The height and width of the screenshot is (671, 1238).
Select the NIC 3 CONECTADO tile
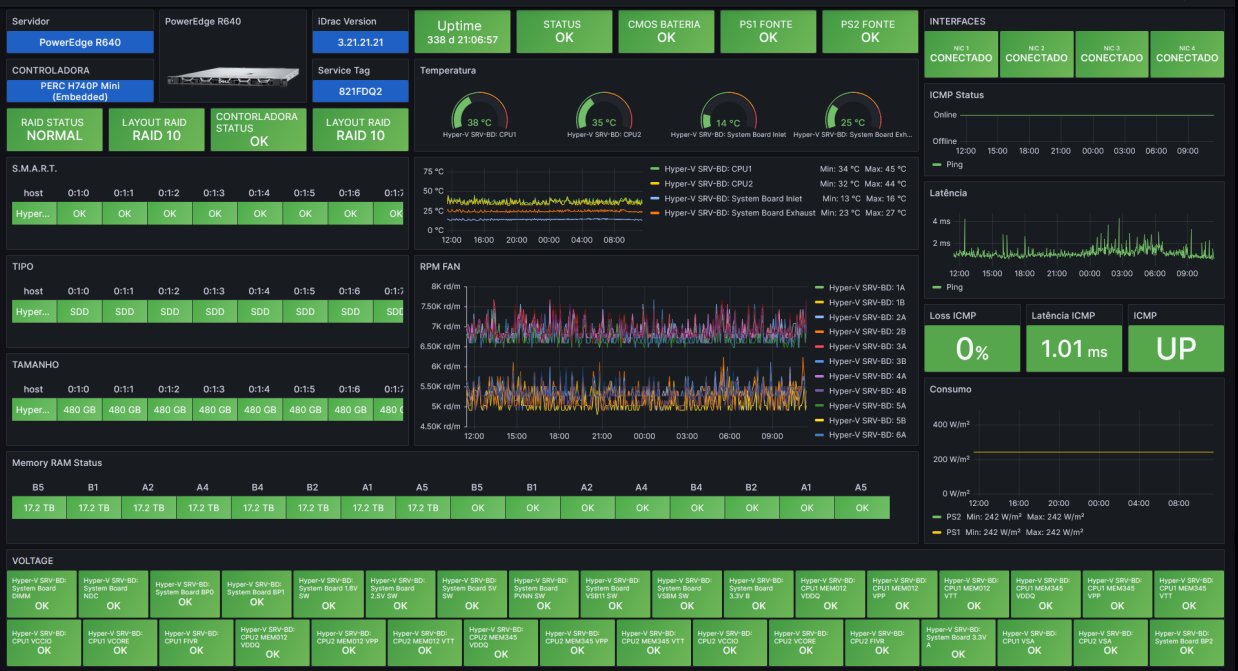[1112, 54]
